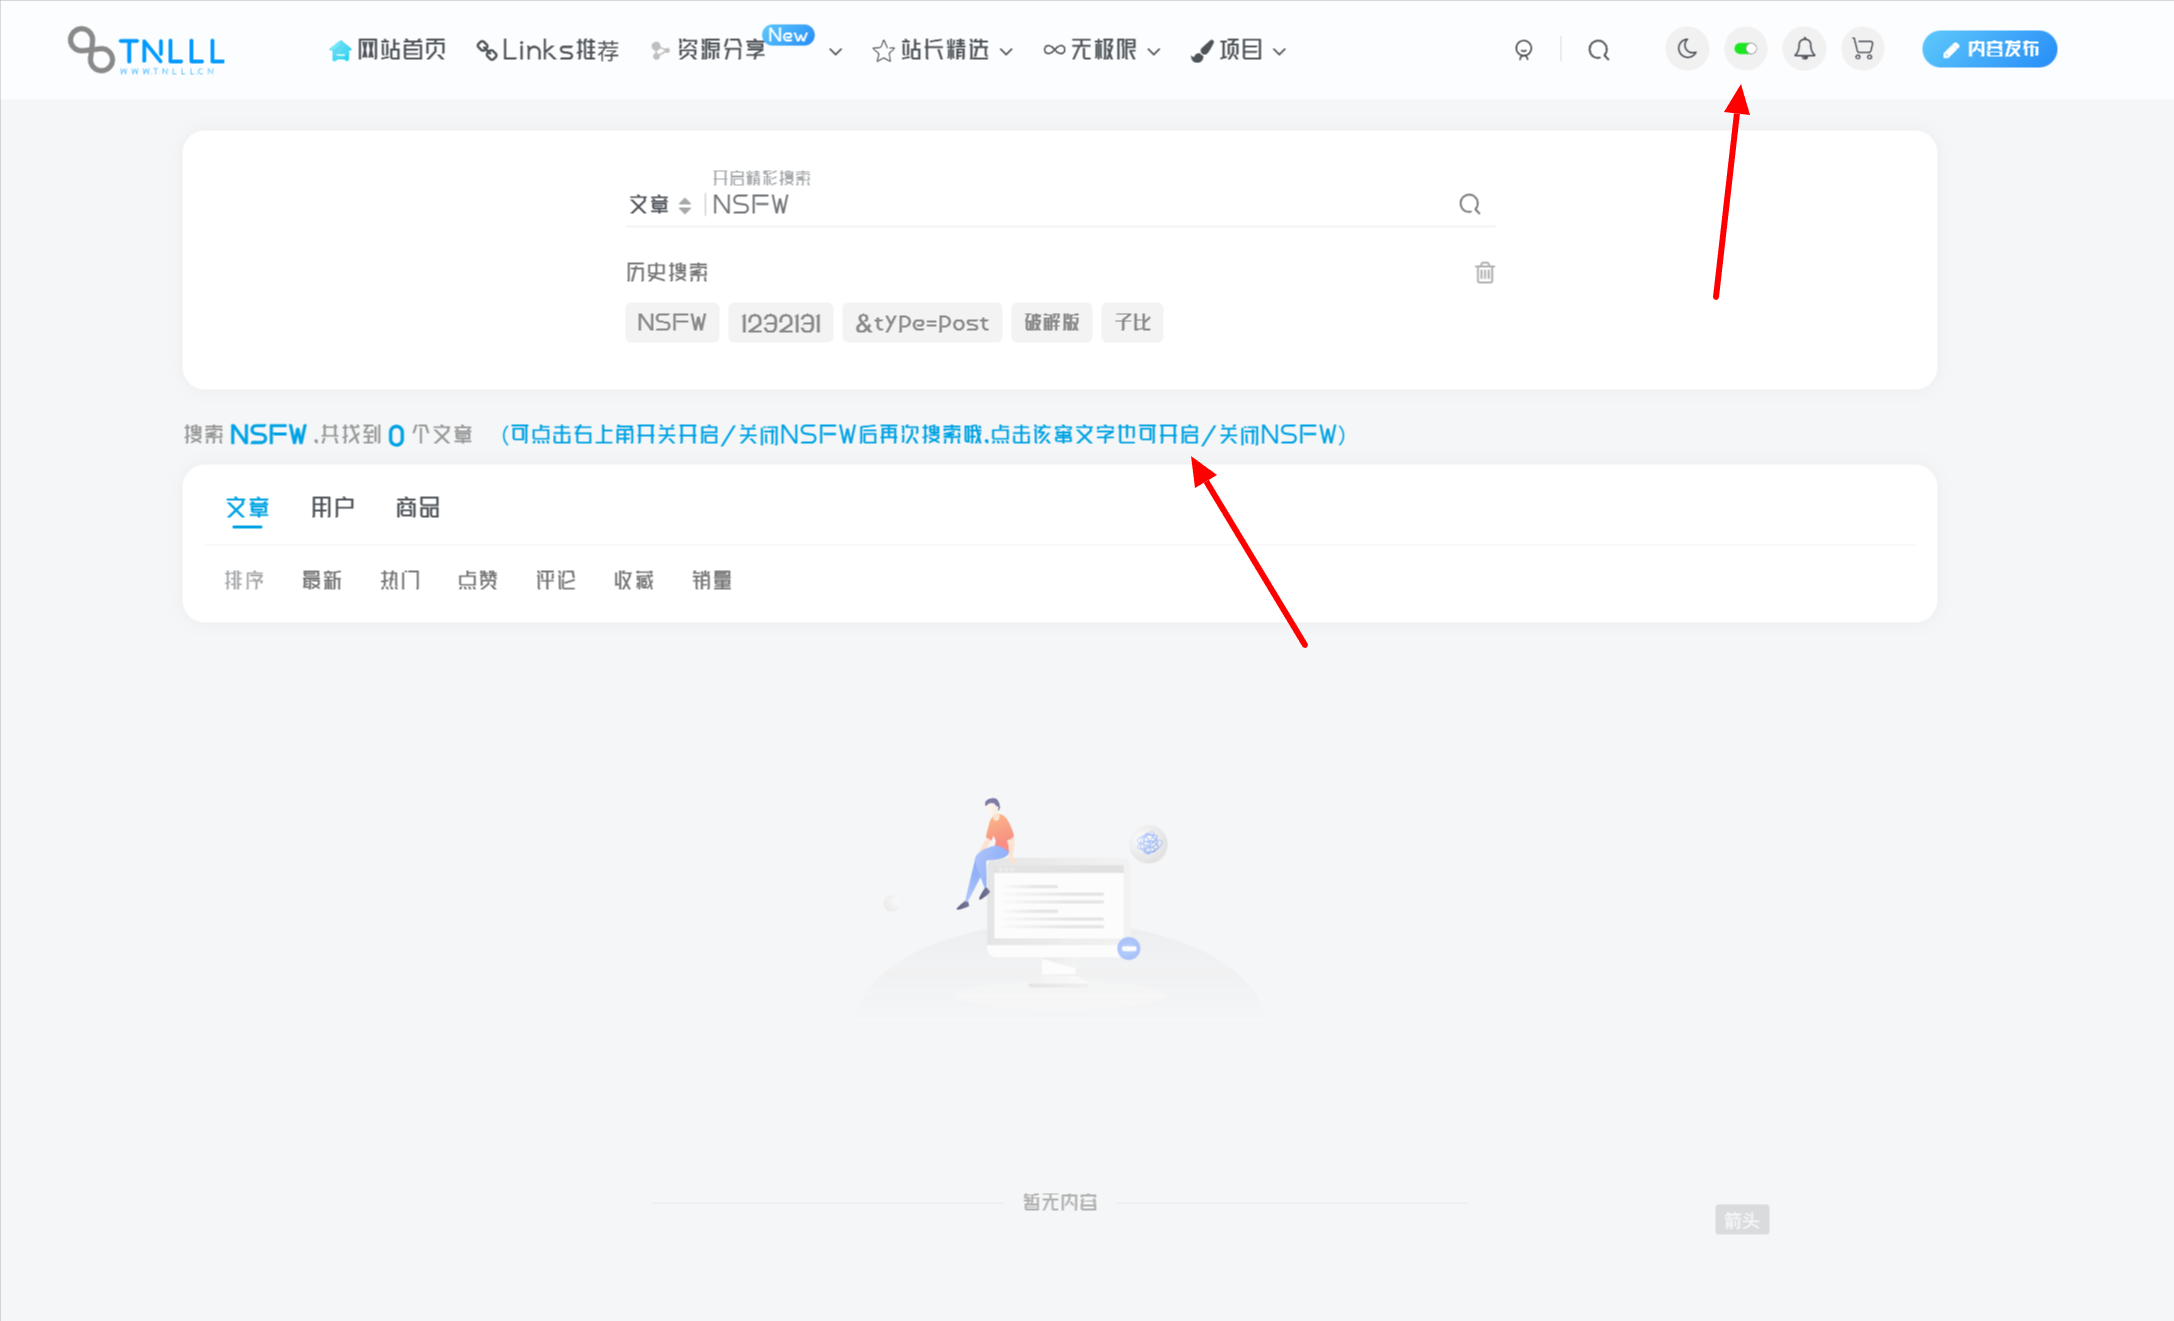Open the 文章 search type selector
This screenshot has height=1321, width=2174.
point(659,205)
